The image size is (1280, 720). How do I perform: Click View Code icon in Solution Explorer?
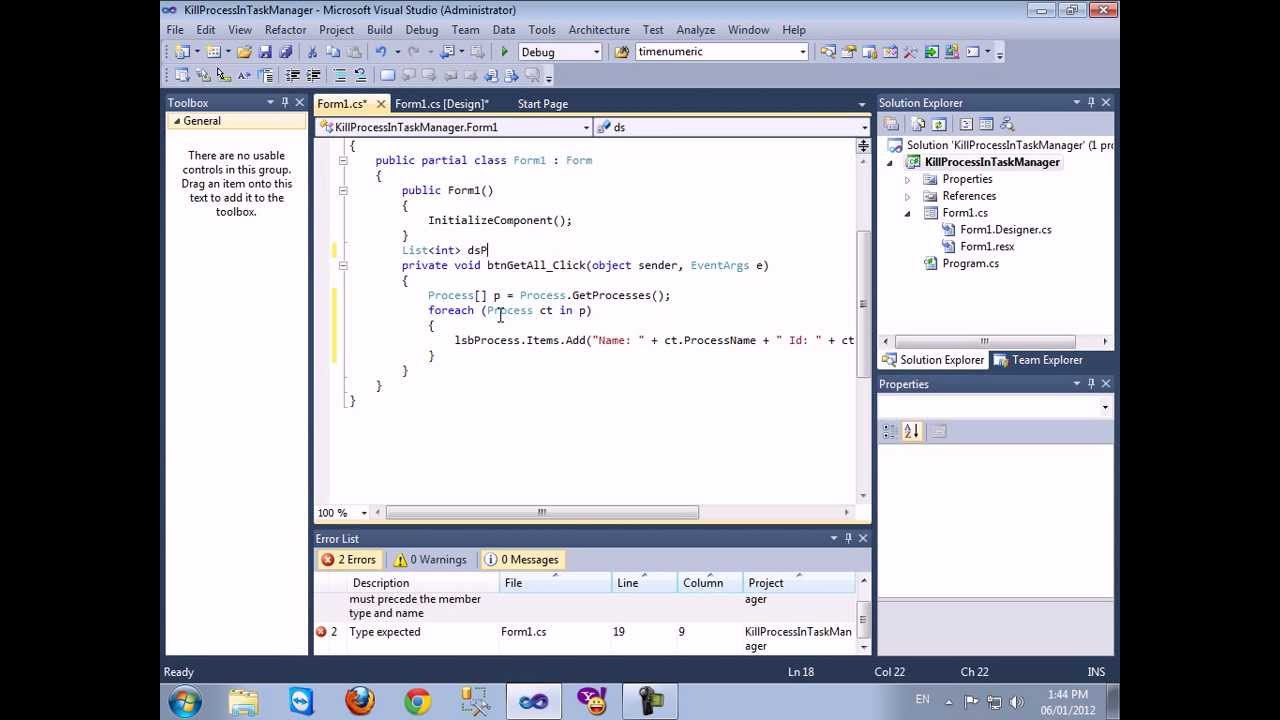click(x=966, y=124)
